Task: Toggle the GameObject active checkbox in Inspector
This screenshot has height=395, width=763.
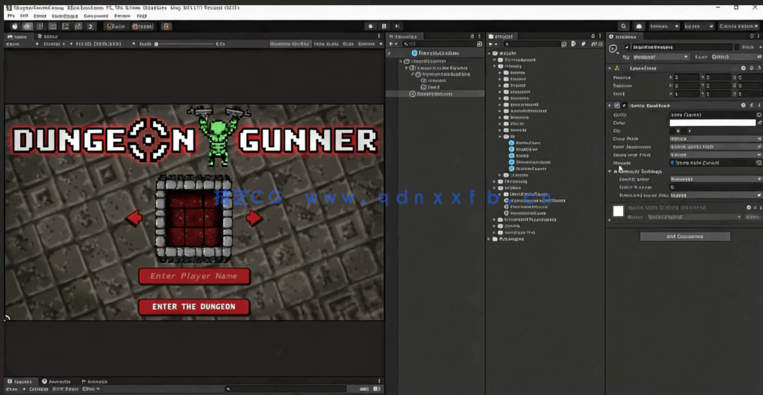Action: (x=627, y=47)
